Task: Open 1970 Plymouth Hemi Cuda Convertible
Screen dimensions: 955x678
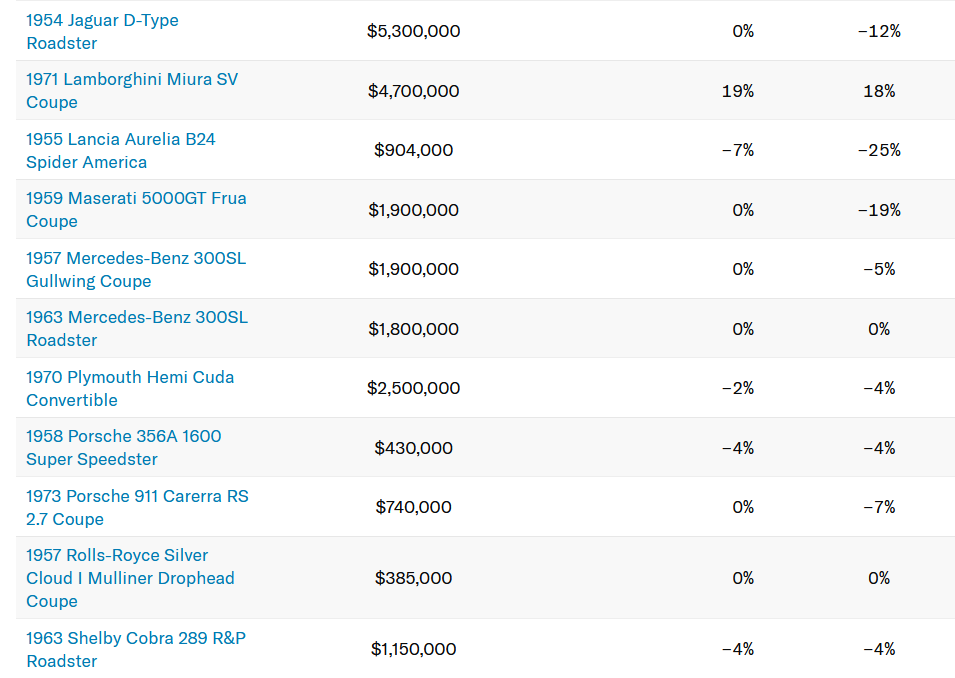Action: click(x=130, y=377)
